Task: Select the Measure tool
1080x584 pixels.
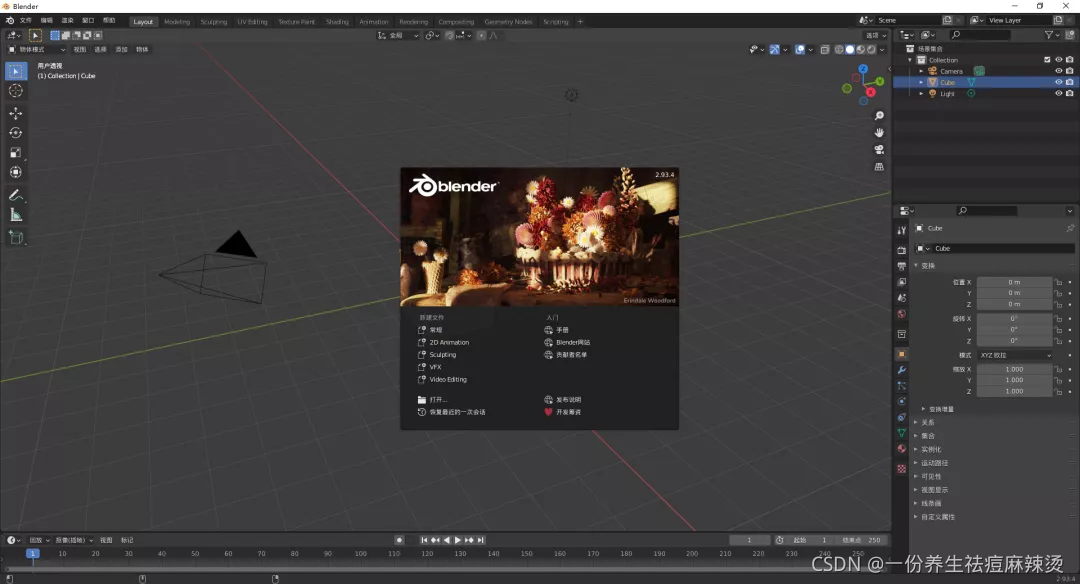Action: 16,216
